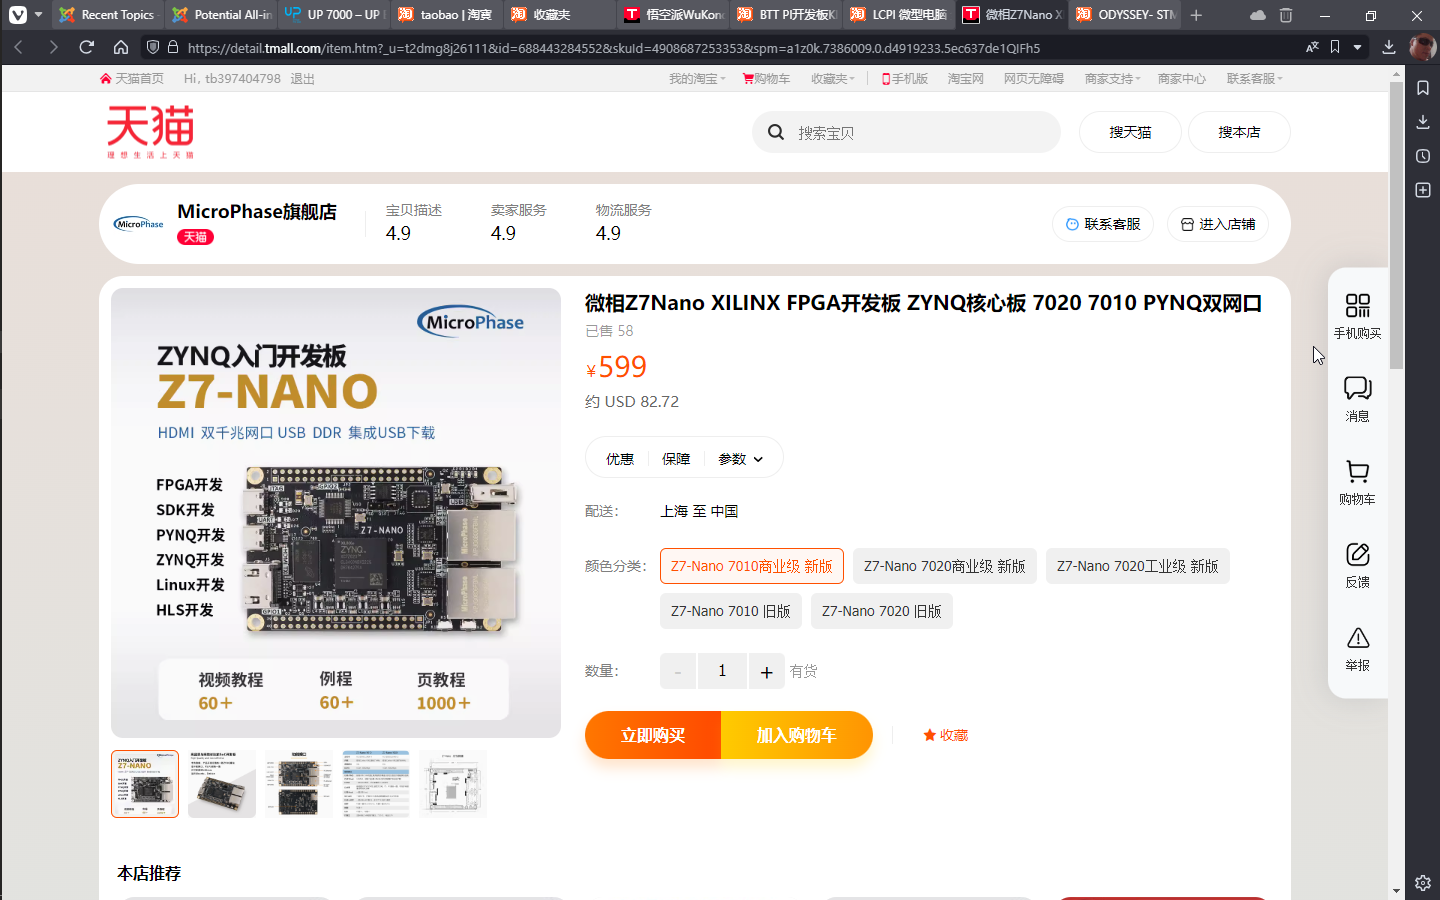Viewport: 1440px width, 900px height.
Task: Select Z7-Nano 7020工业级 新版 option
Action: 1138,566
